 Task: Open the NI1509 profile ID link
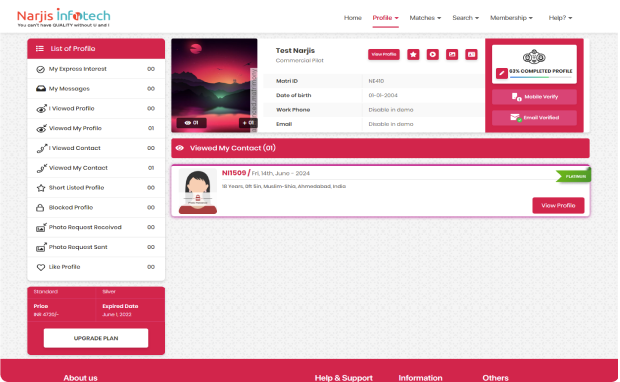234,173
